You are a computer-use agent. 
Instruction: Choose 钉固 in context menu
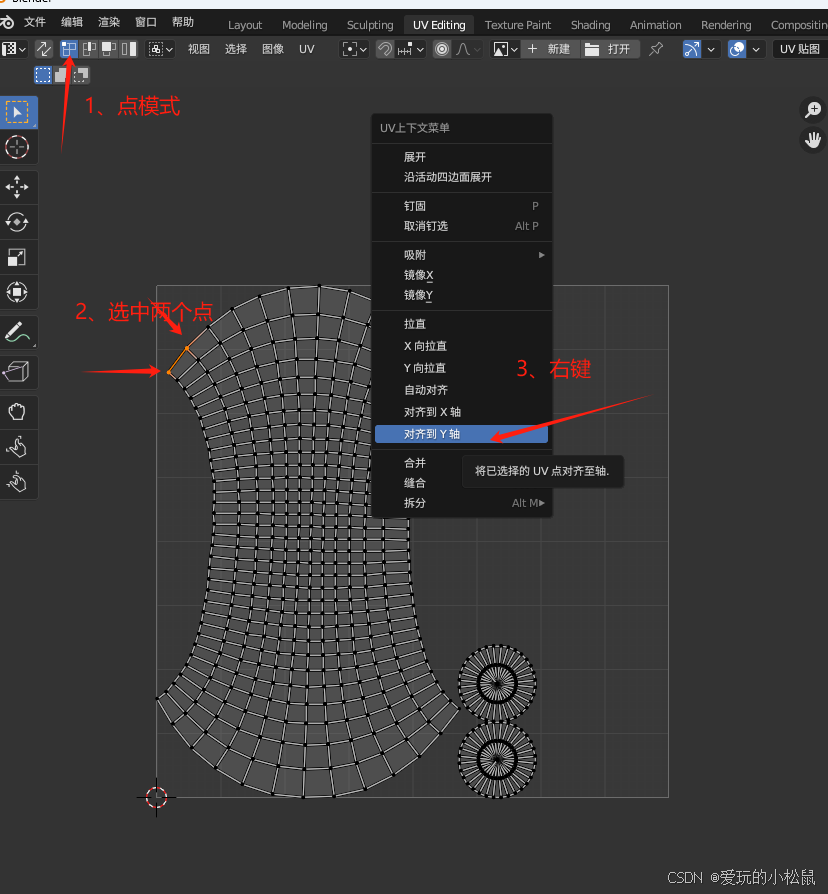coord(461,206)
